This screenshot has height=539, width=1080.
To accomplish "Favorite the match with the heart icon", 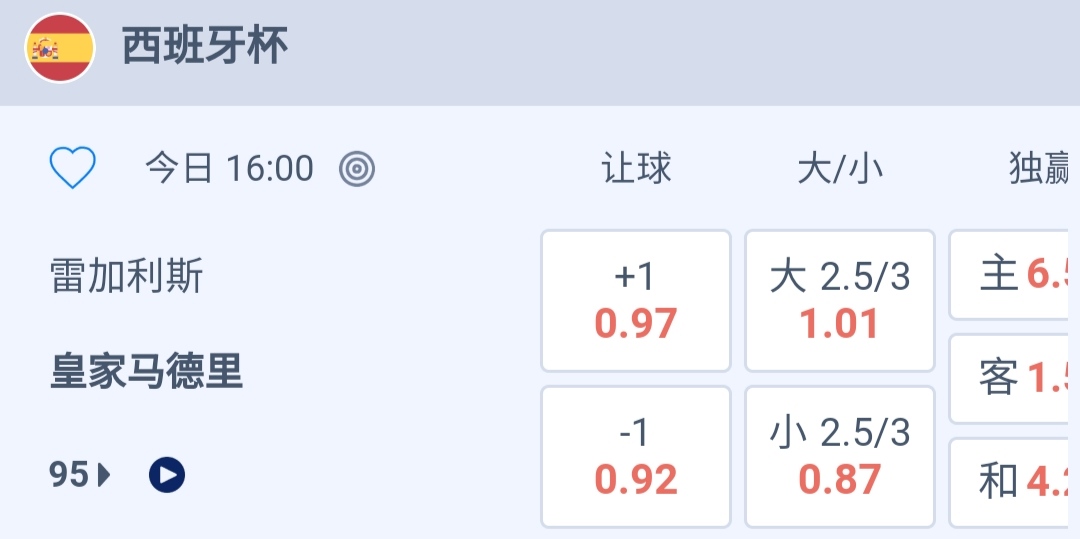I will pos(73,168).
